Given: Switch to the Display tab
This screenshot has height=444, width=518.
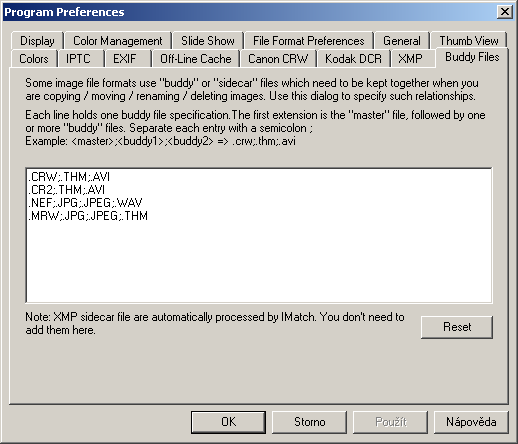Looking at the screenshot, I should click(37, 41).
